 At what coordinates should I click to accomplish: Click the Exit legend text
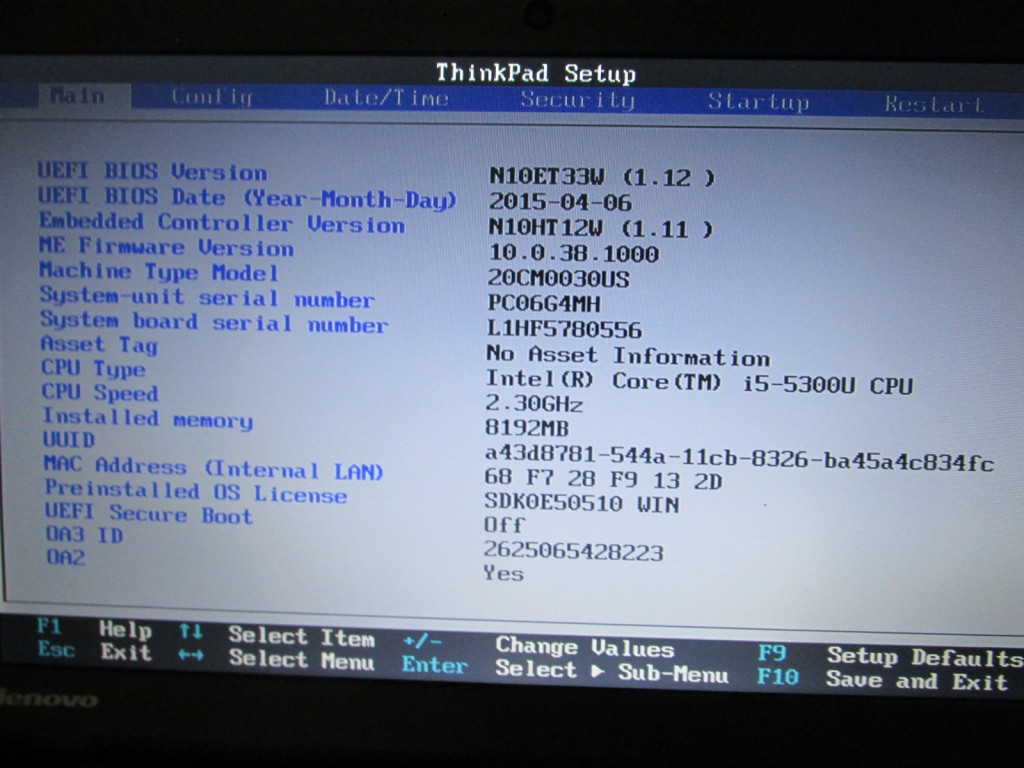[x=126, y=652]
